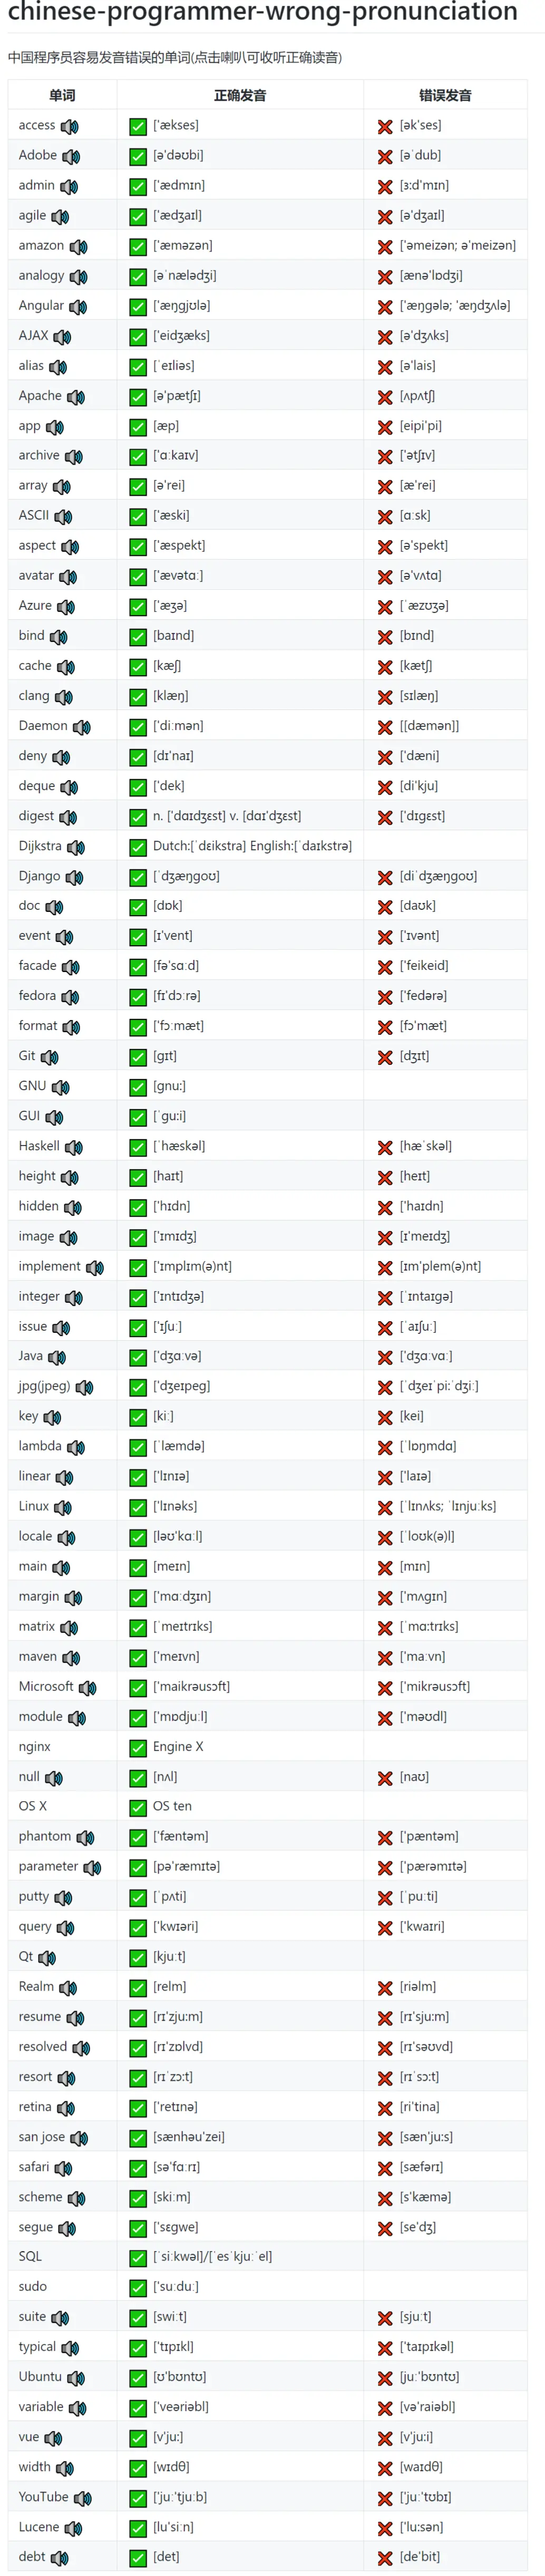Click the speaker icon next to Django

pyautogui.click(x=74, y=877)
